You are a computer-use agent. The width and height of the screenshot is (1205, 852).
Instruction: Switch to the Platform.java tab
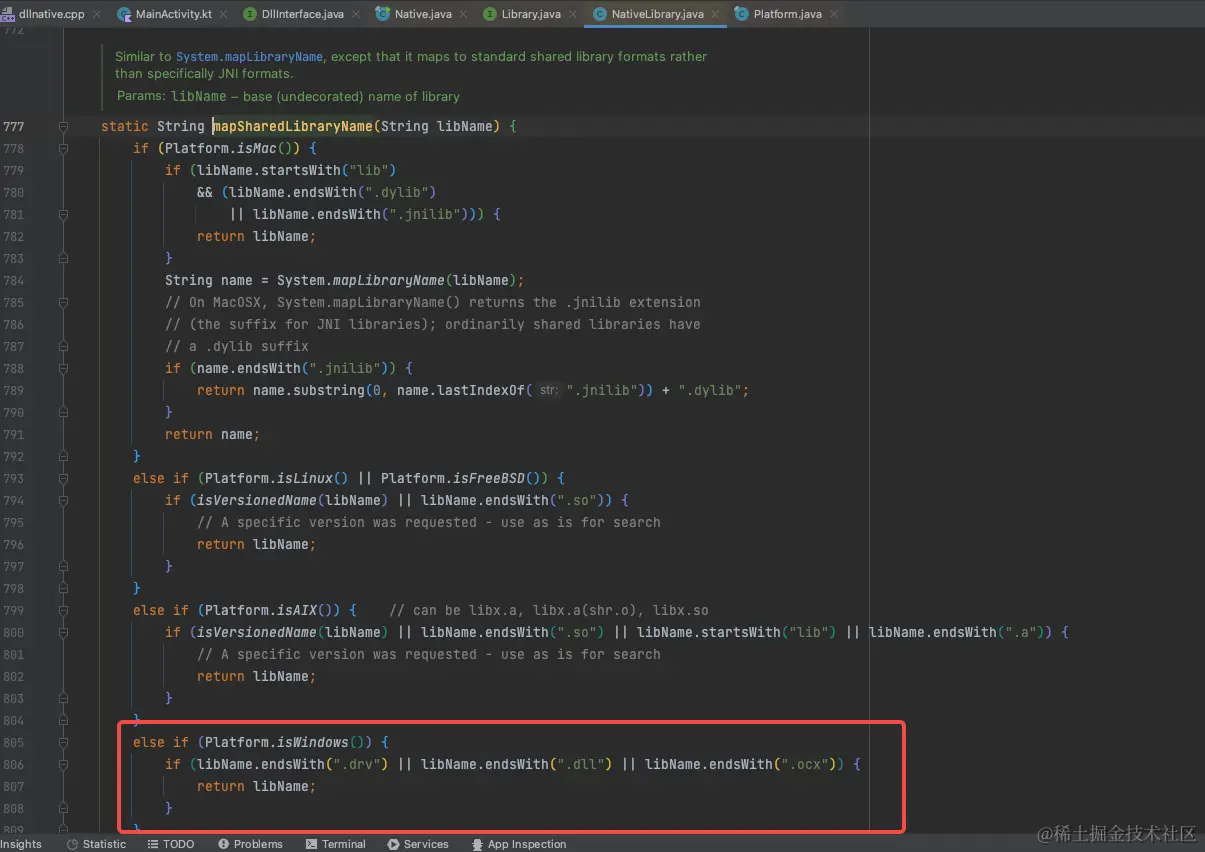(787, 14)
